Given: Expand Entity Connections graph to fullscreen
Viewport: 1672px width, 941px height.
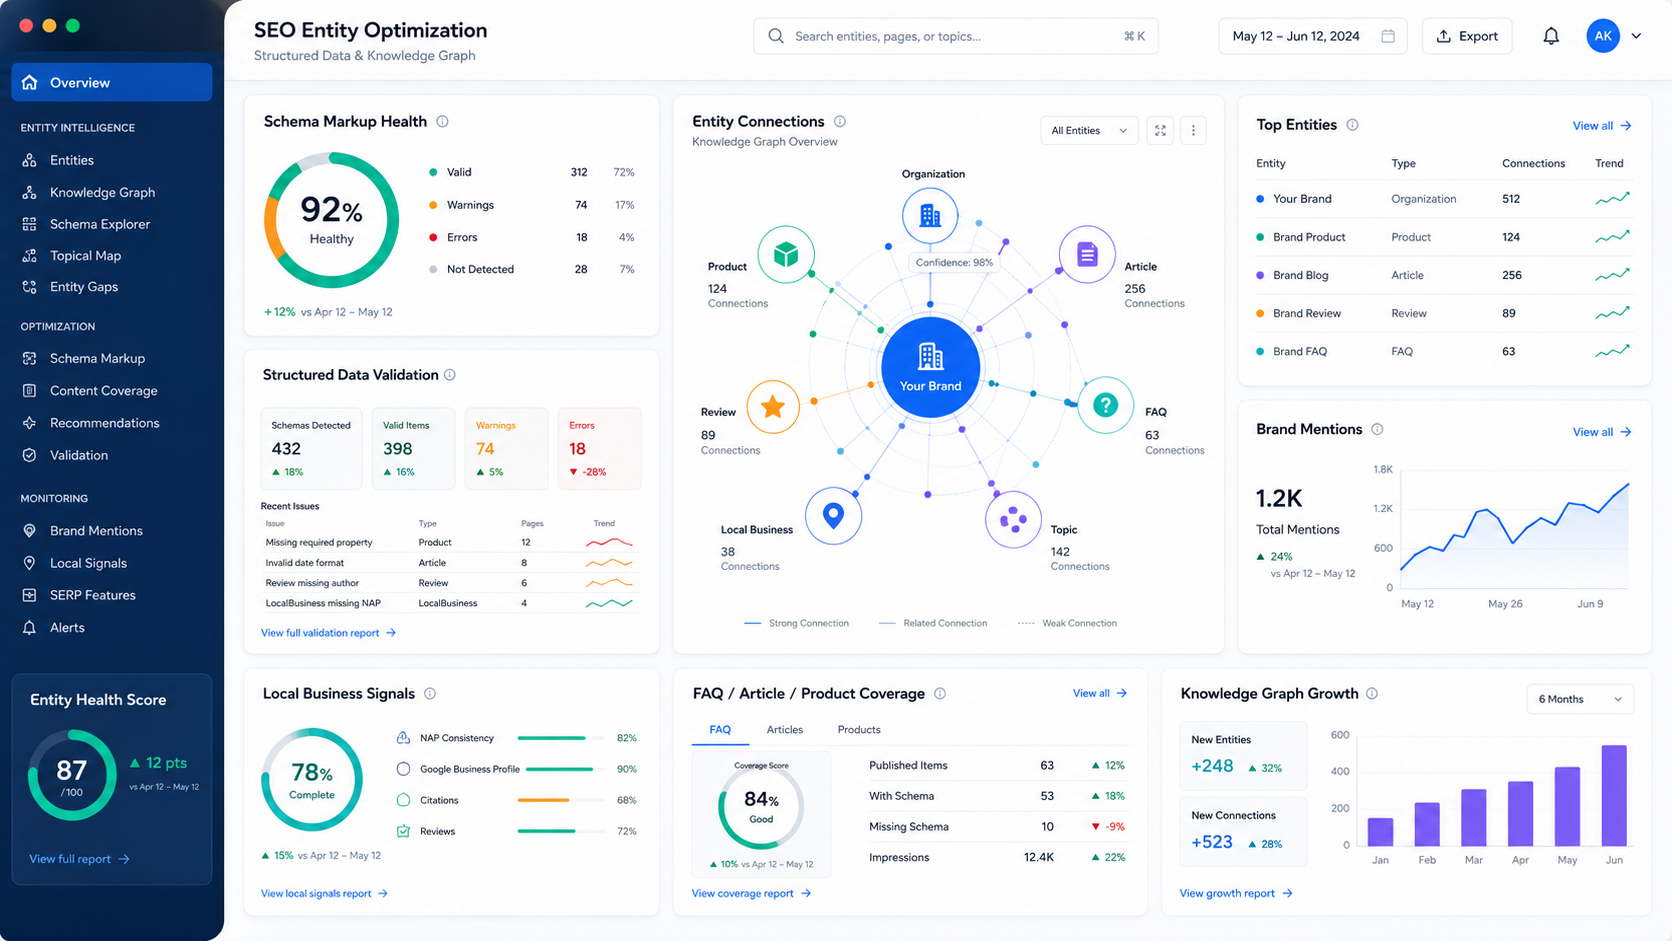Looking at the screenshot, I should (x=1160, y=131).
